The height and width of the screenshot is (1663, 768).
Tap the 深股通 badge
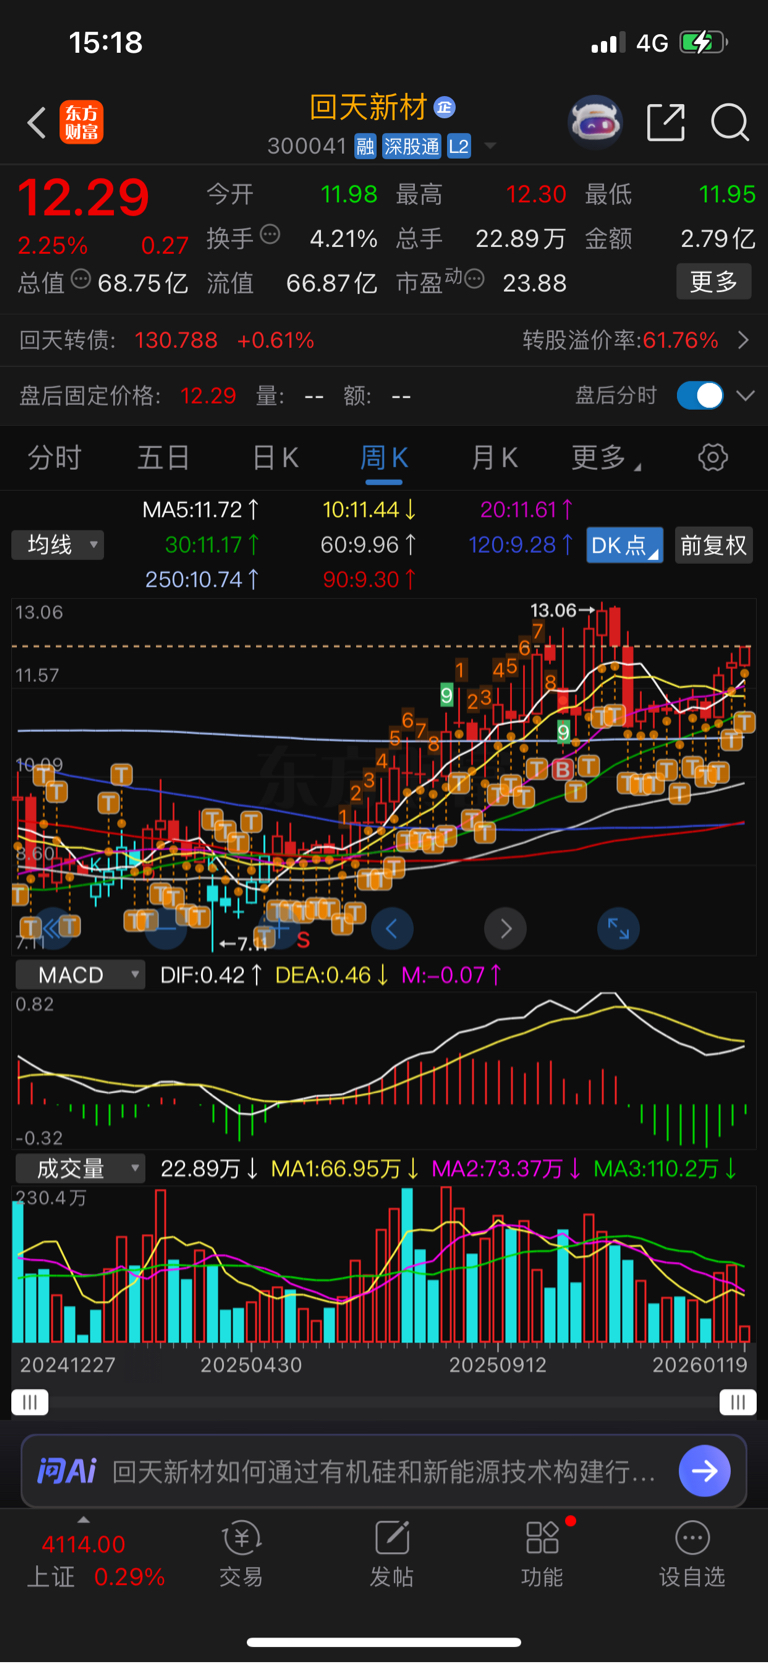pyautogui.click(x=412, y=147)
